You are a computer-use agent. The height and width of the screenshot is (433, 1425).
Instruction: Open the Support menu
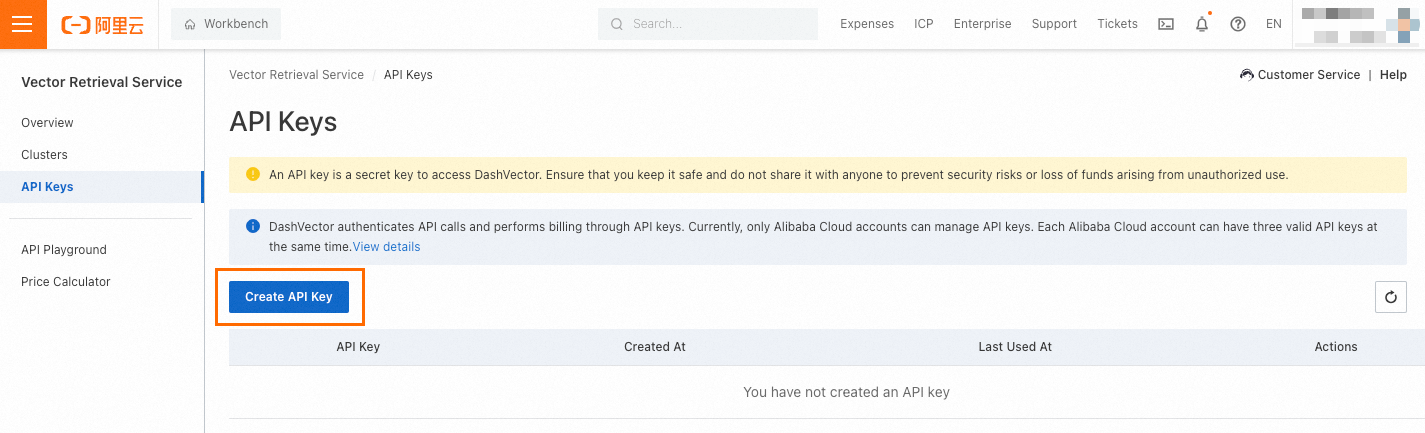pos(1054,24)
